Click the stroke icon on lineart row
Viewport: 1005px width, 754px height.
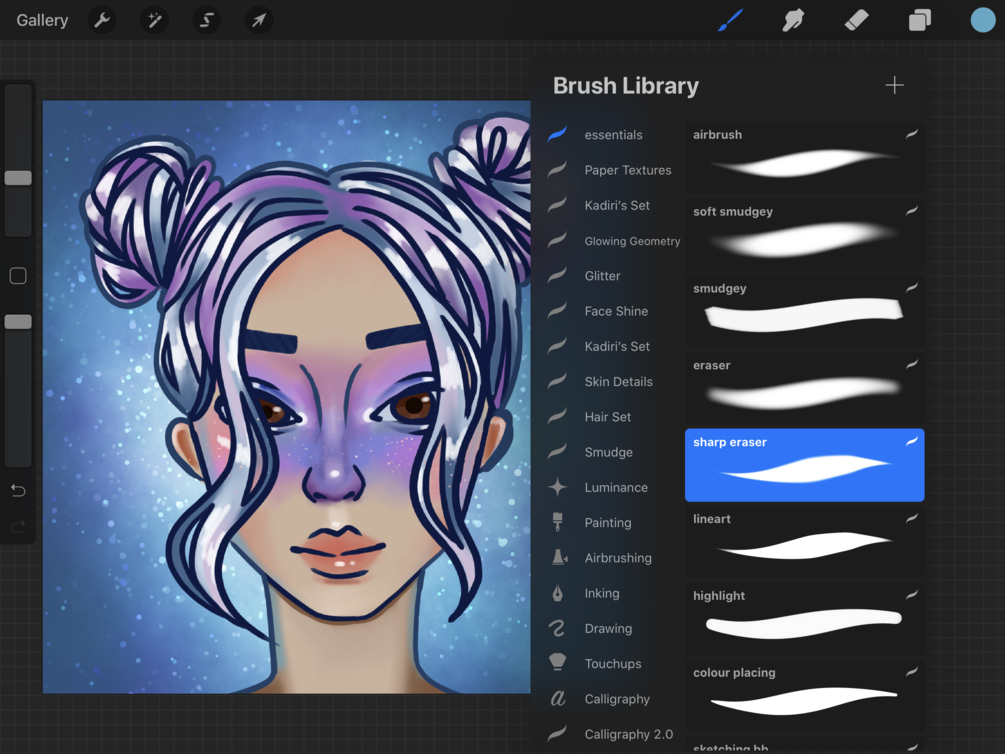pos(911,517)
